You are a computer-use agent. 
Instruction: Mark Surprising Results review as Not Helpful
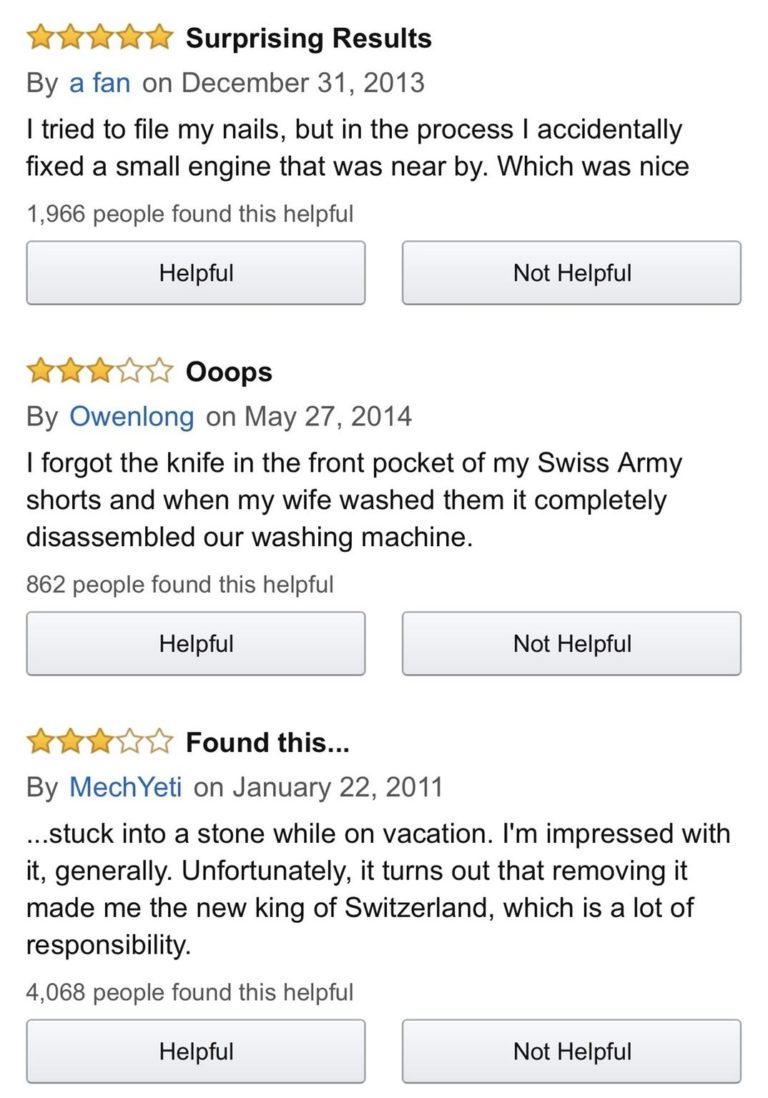click(572, 273)
